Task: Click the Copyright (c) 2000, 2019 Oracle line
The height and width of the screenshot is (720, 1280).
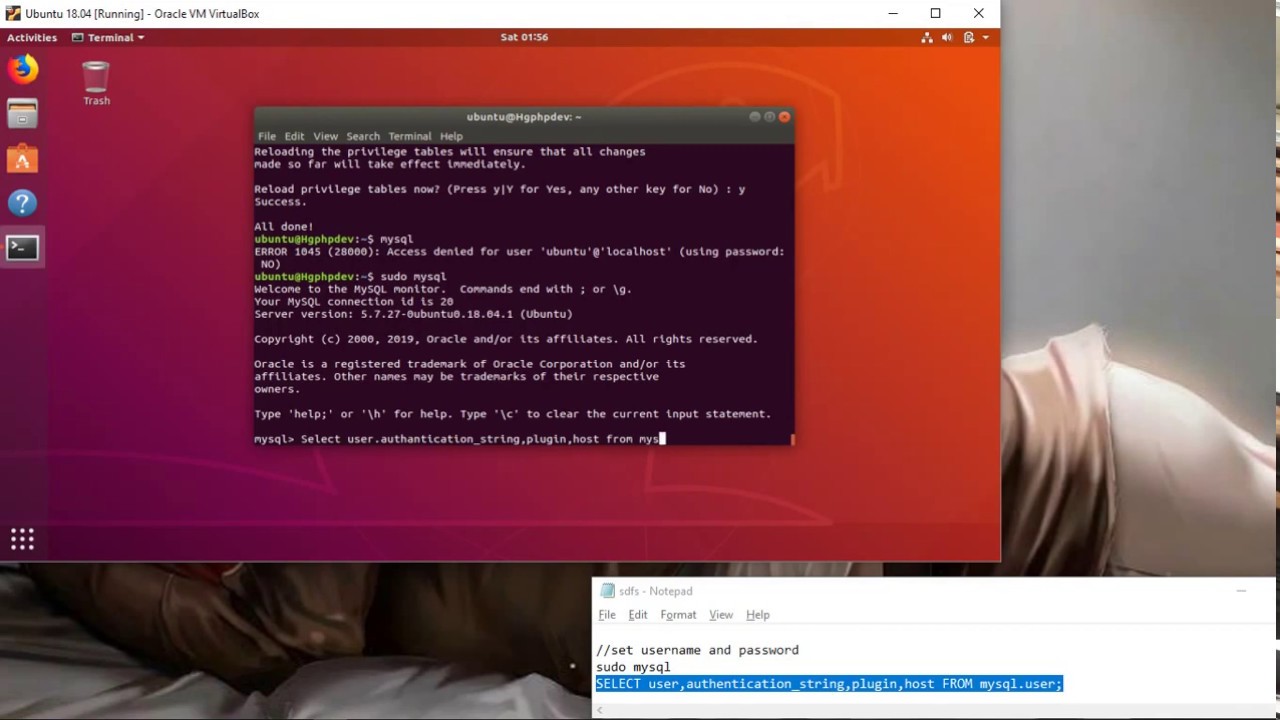Action: [x=506, y=339]
